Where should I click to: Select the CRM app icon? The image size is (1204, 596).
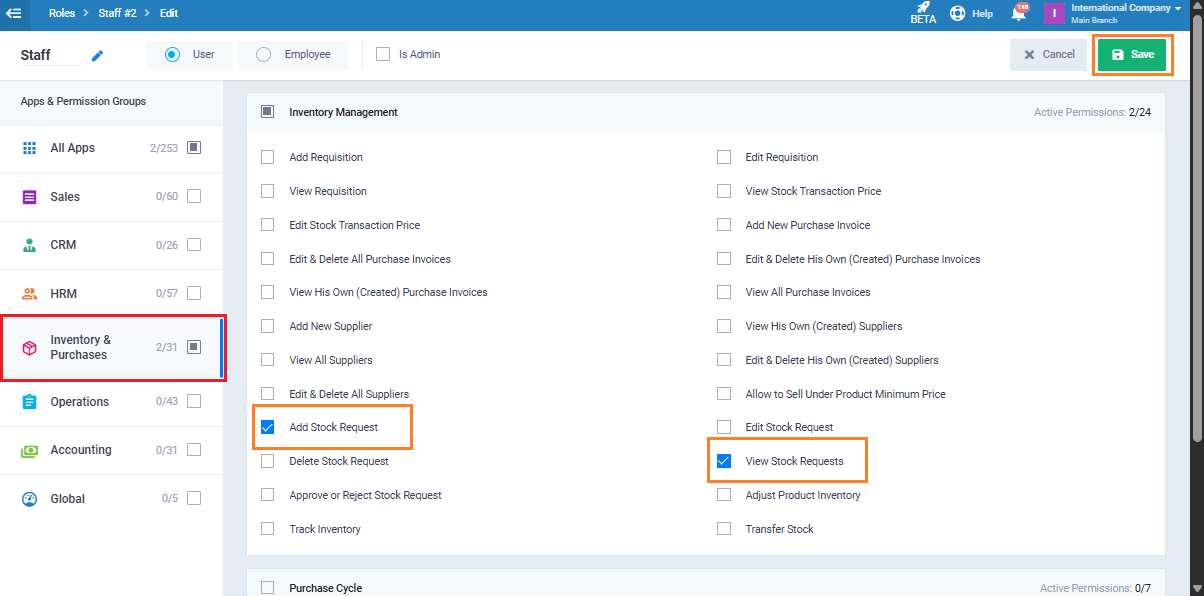click(x=30, y=245)
